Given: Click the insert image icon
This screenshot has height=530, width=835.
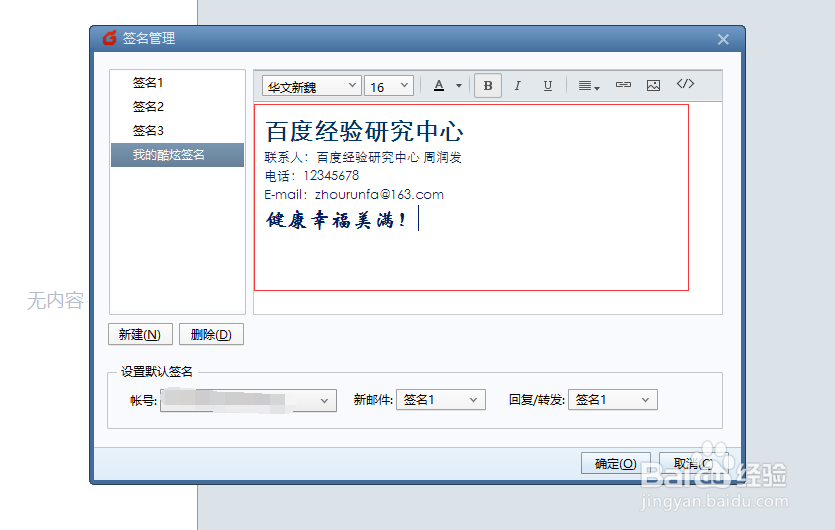Looking at the screenshot, I should 653,85.
